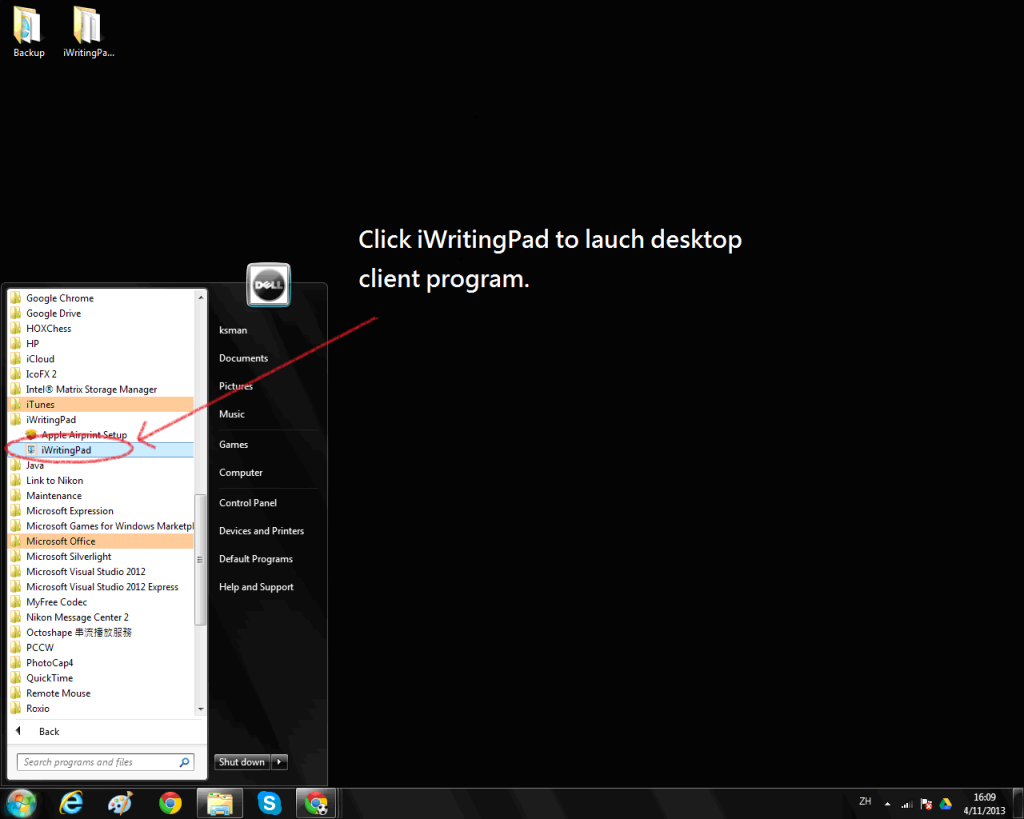Screen dimensions: 1024x819
Task: Click the network signal tray icon
Action: pyautogui.click(x=907, y=804)
